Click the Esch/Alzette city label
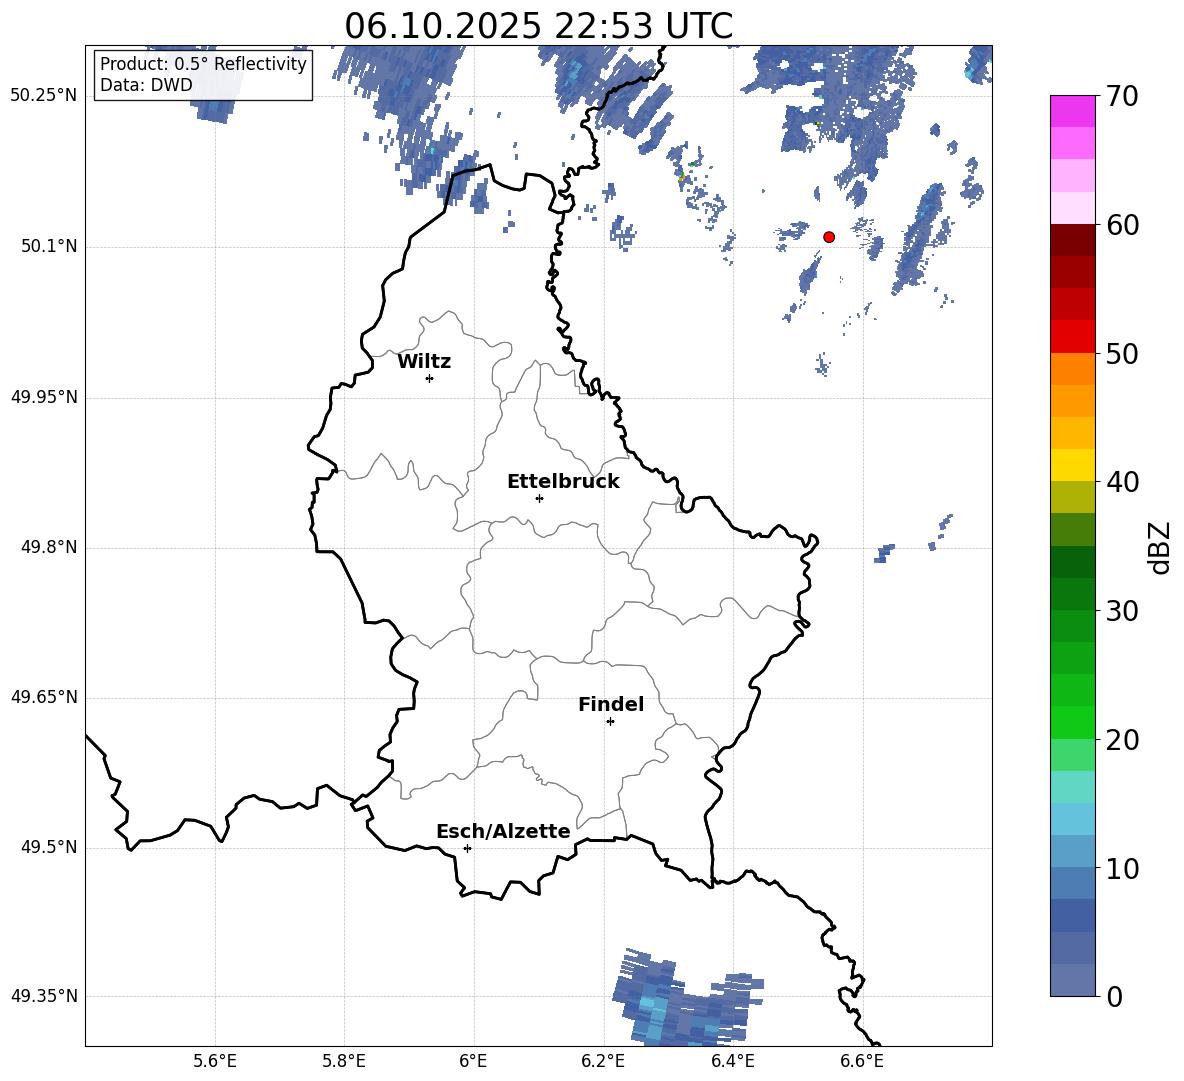 click(503, 831)
